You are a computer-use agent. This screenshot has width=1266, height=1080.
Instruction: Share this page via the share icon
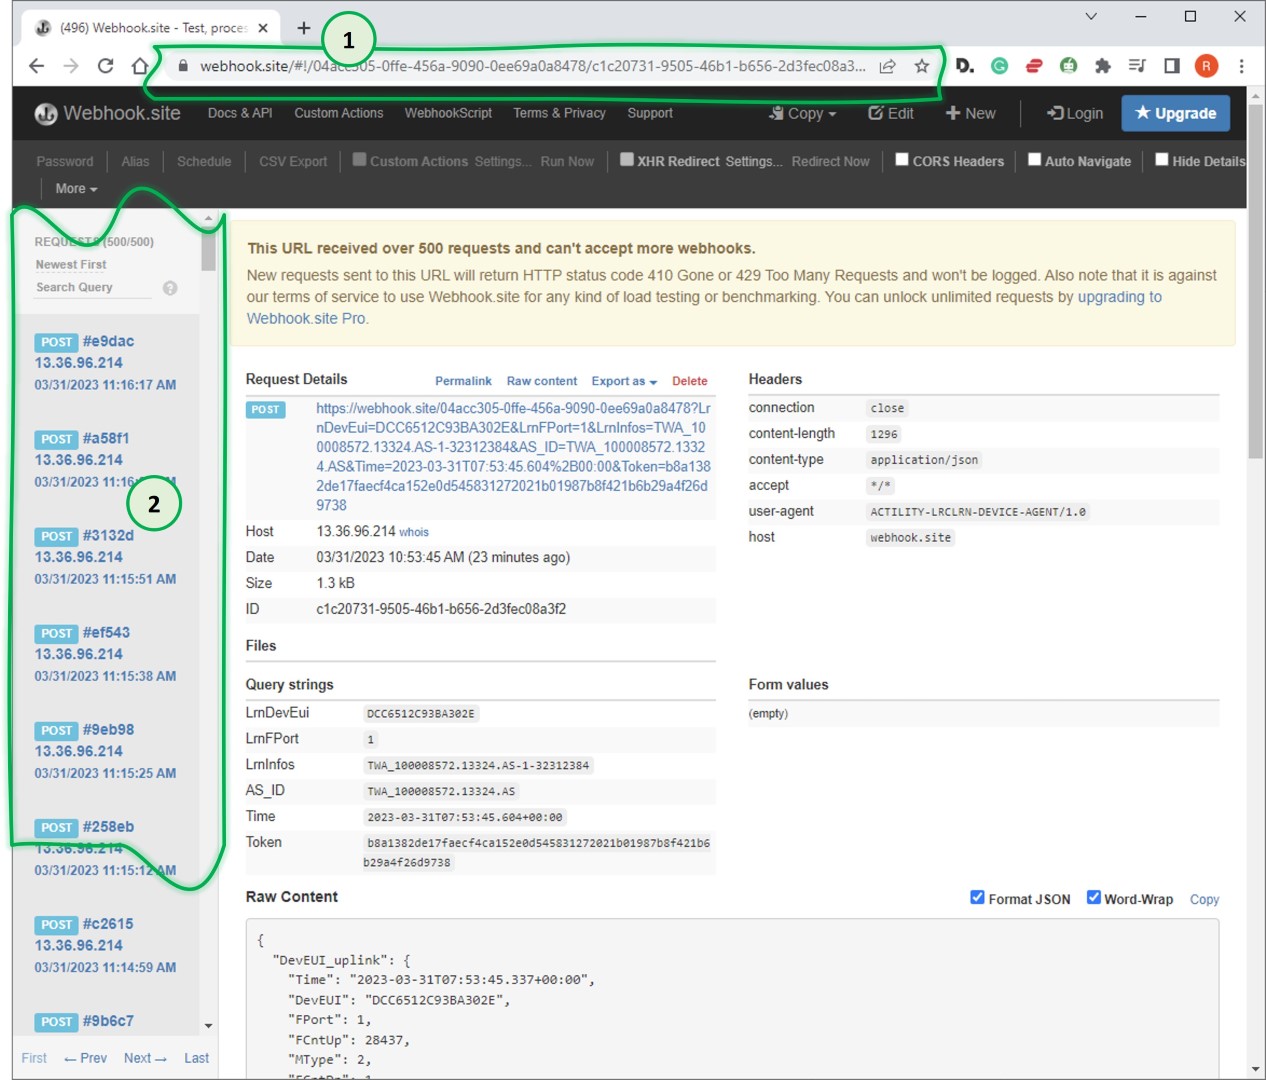point(887,66)
